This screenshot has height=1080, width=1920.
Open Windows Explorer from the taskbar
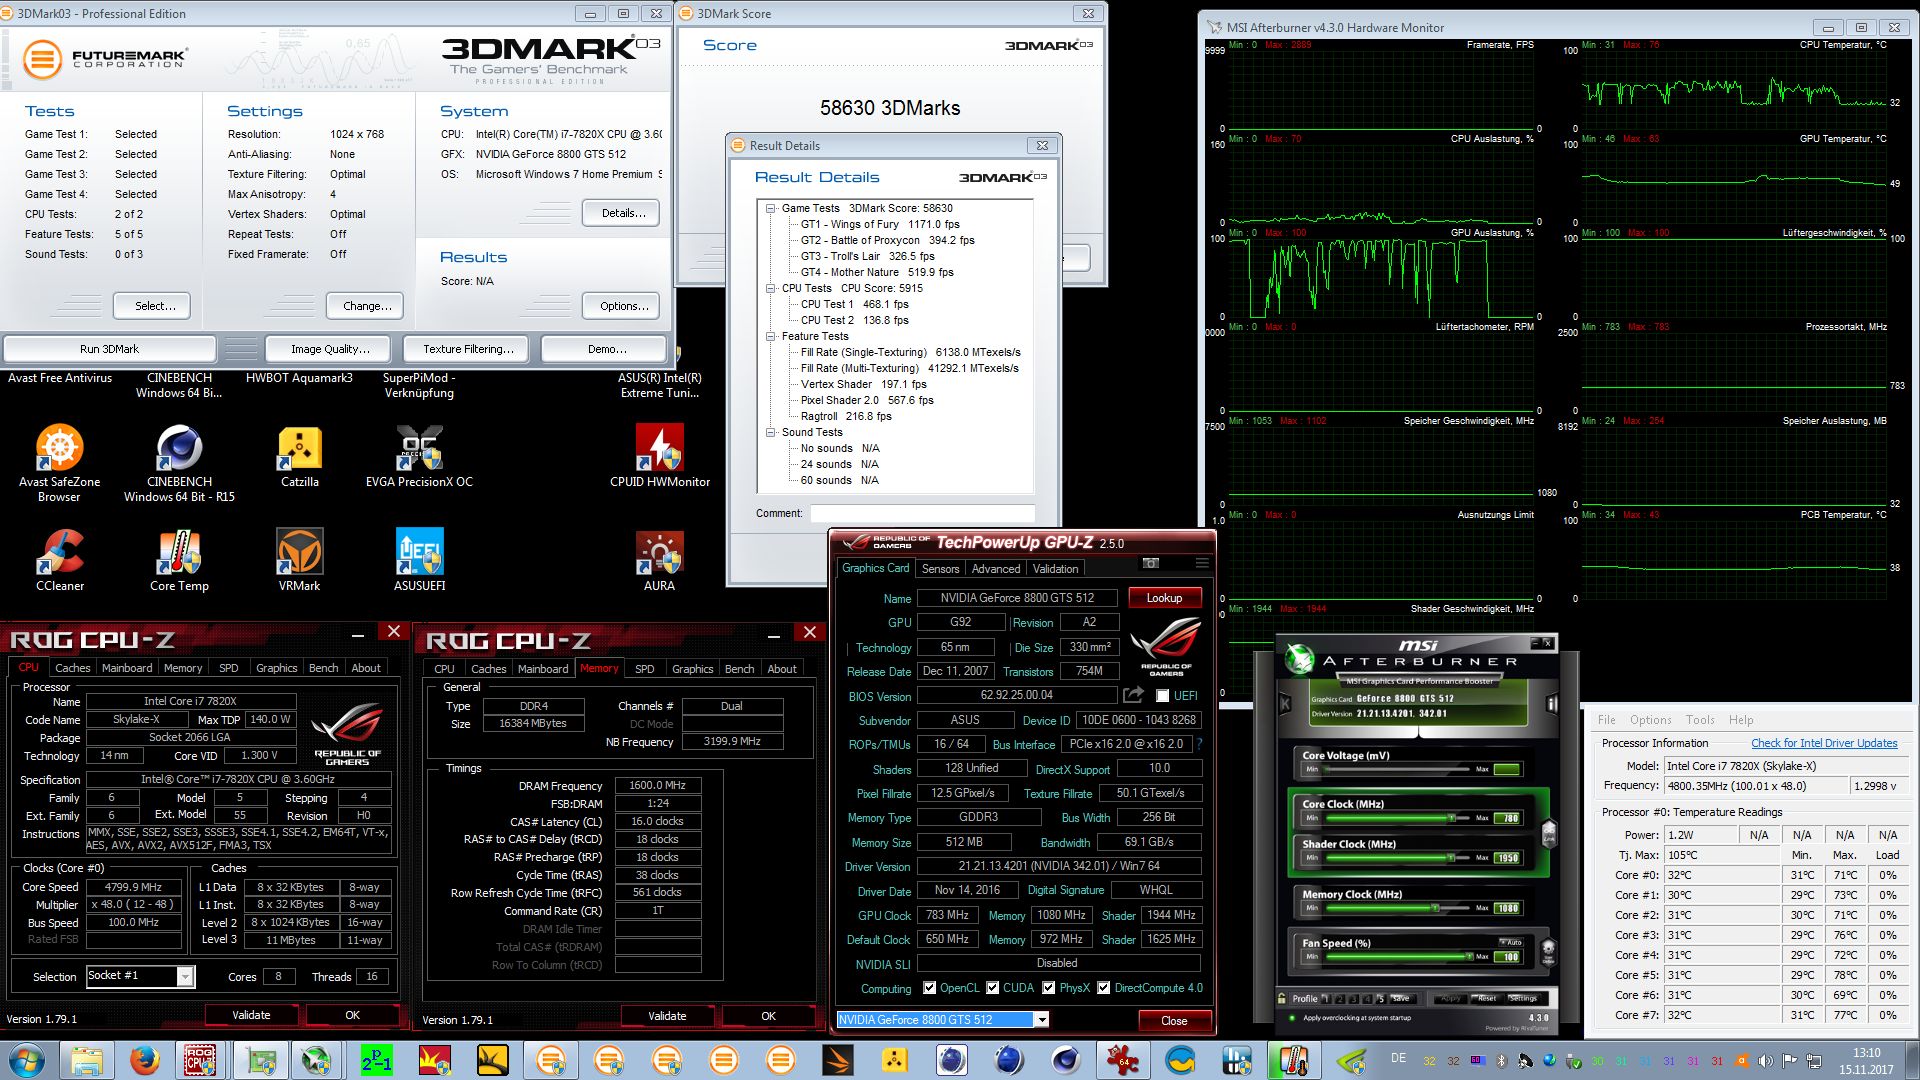(x=87, y=1060)
